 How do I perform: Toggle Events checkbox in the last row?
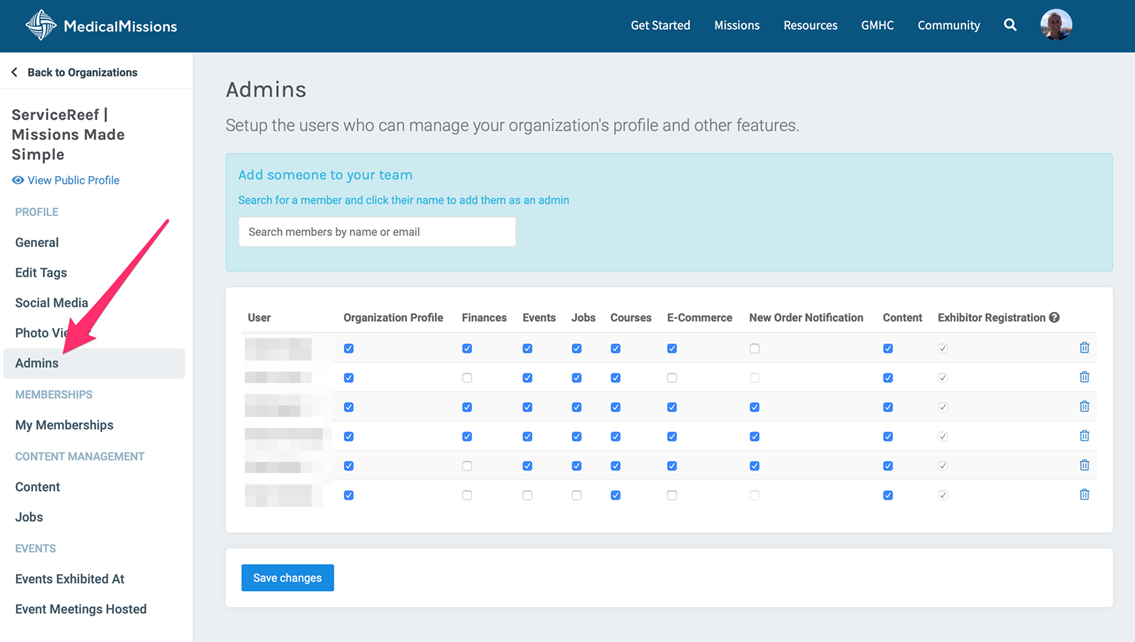[527, 495]
